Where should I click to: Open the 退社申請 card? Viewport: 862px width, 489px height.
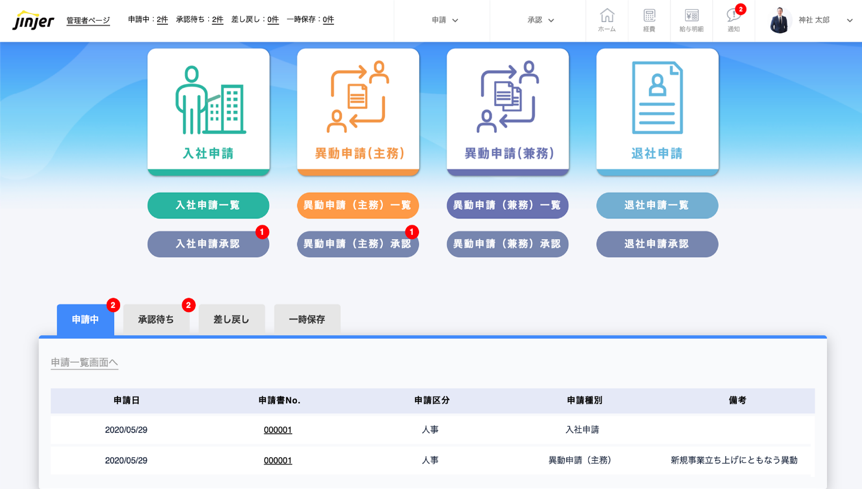(x=657, y=112)
